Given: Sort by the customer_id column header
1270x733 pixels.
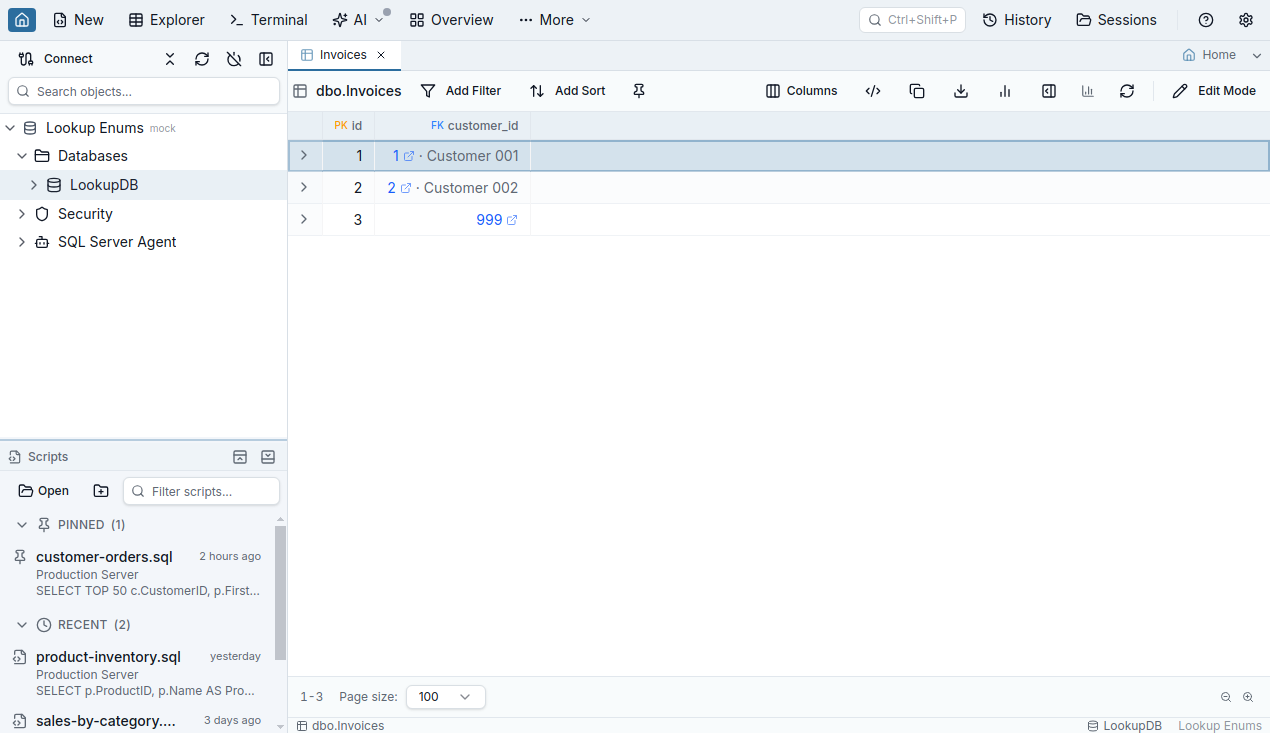Looking at the screenshot, I should pos(452,126).
